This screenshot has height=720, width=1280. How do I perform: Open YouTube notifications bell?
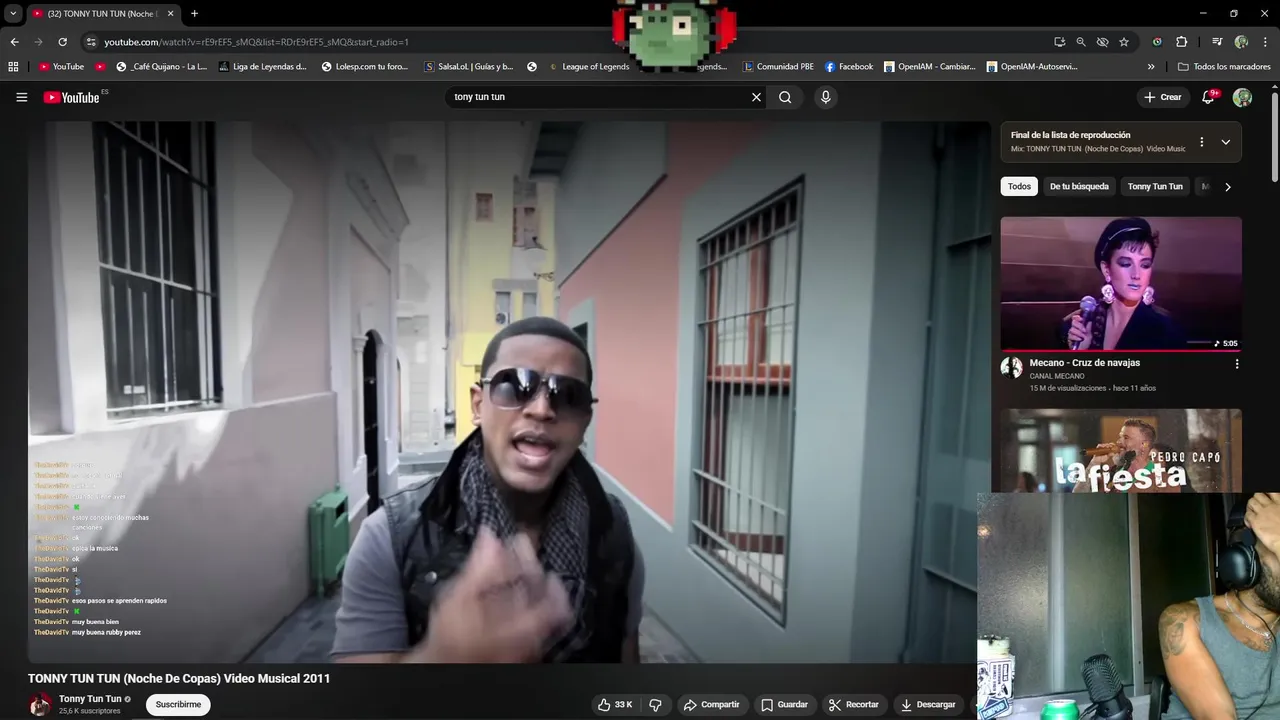pyautogui.click(x=1209, y=97)
